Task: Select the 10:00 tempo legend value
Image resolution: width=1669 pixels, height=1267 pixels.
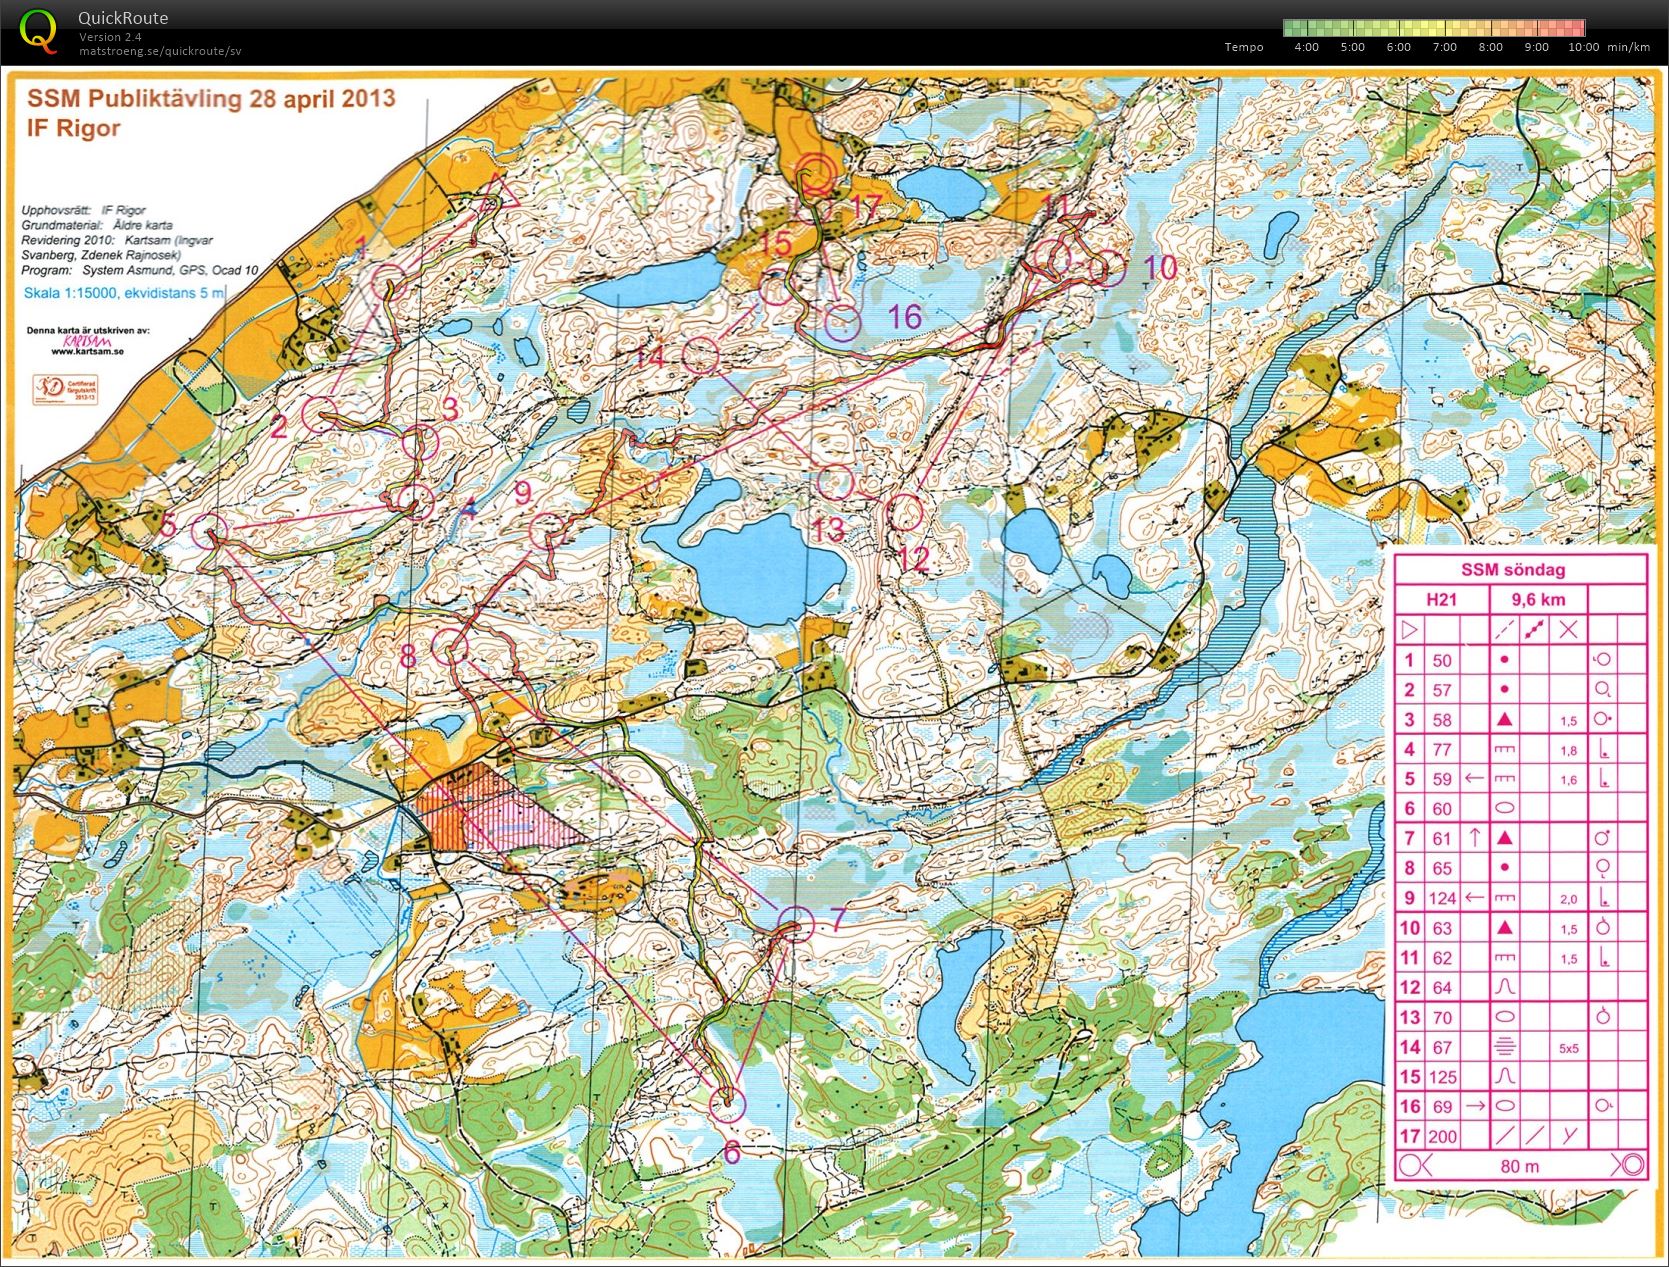Action: pos(1584,47)
